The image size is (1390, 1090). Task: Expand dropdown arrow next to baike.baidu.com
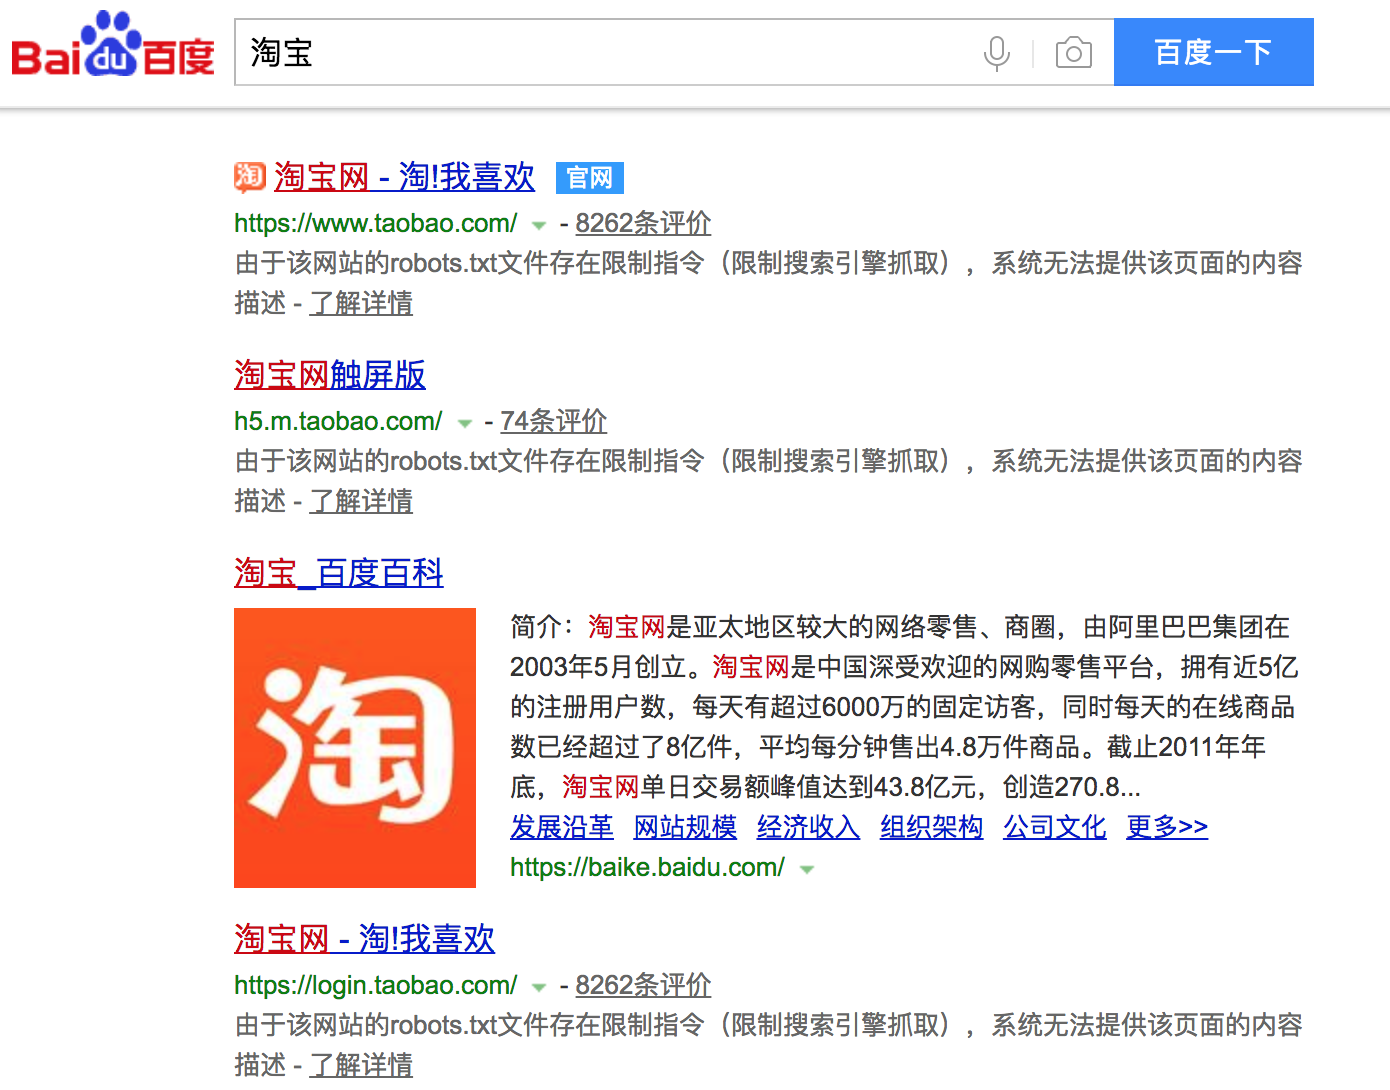[807, 869]
